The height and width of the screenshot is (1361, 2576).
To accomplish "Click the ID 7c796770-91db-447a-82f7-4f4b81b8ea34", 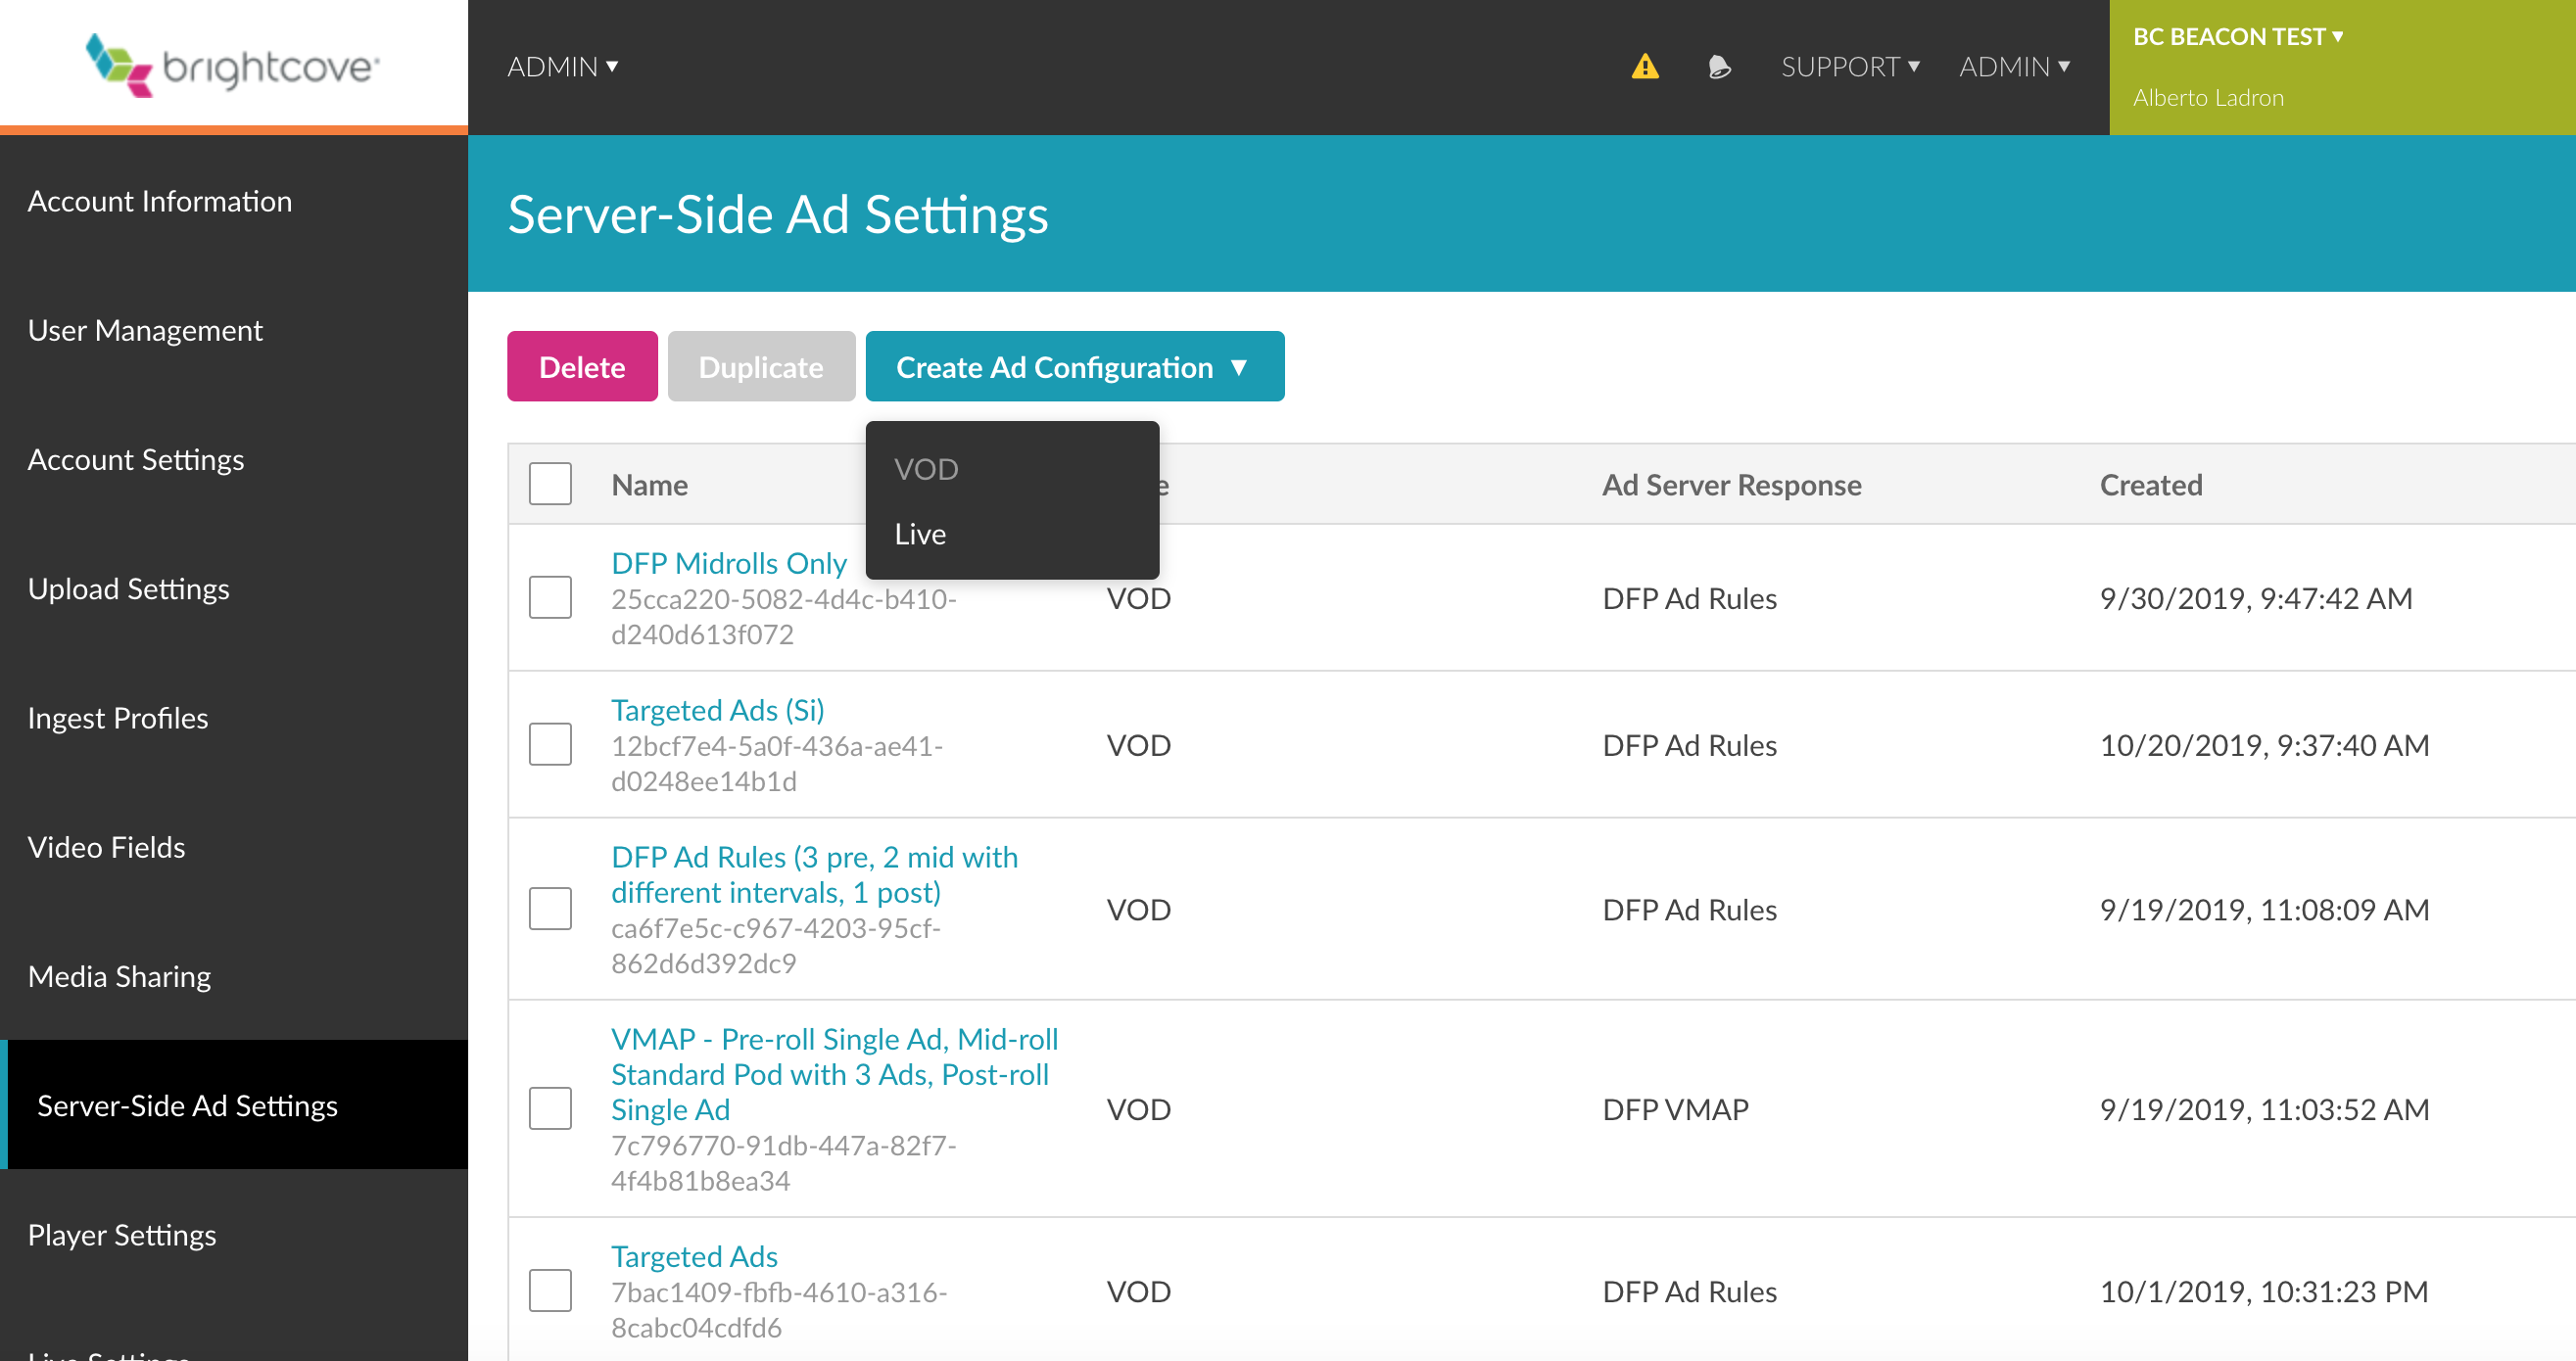I will tap(784, 1163).
